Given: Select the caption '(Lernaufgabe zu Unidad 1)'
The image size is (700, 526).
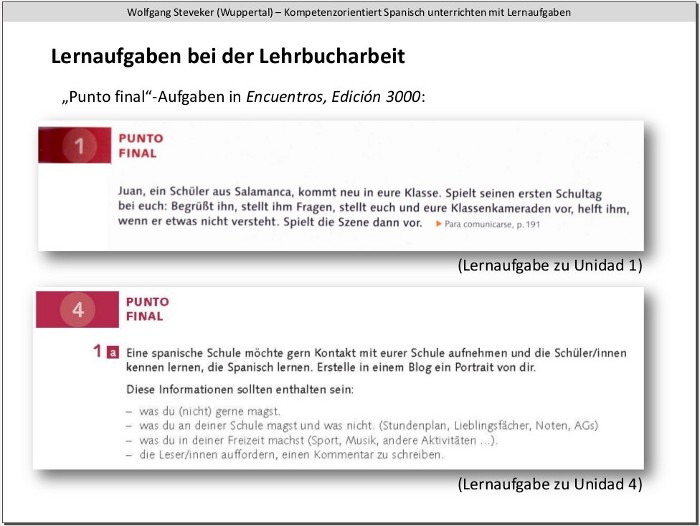Looking at the screenshot, I should coord(549,265).
